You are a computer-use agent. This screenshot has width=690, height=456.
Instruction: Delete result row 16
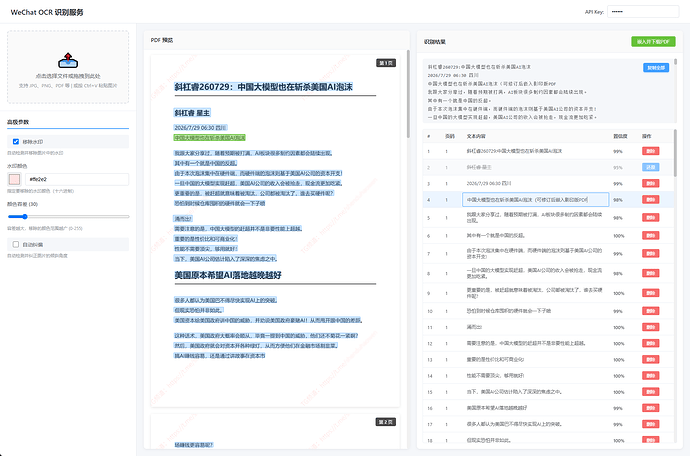pyautogui.click(x=650, y=408)
